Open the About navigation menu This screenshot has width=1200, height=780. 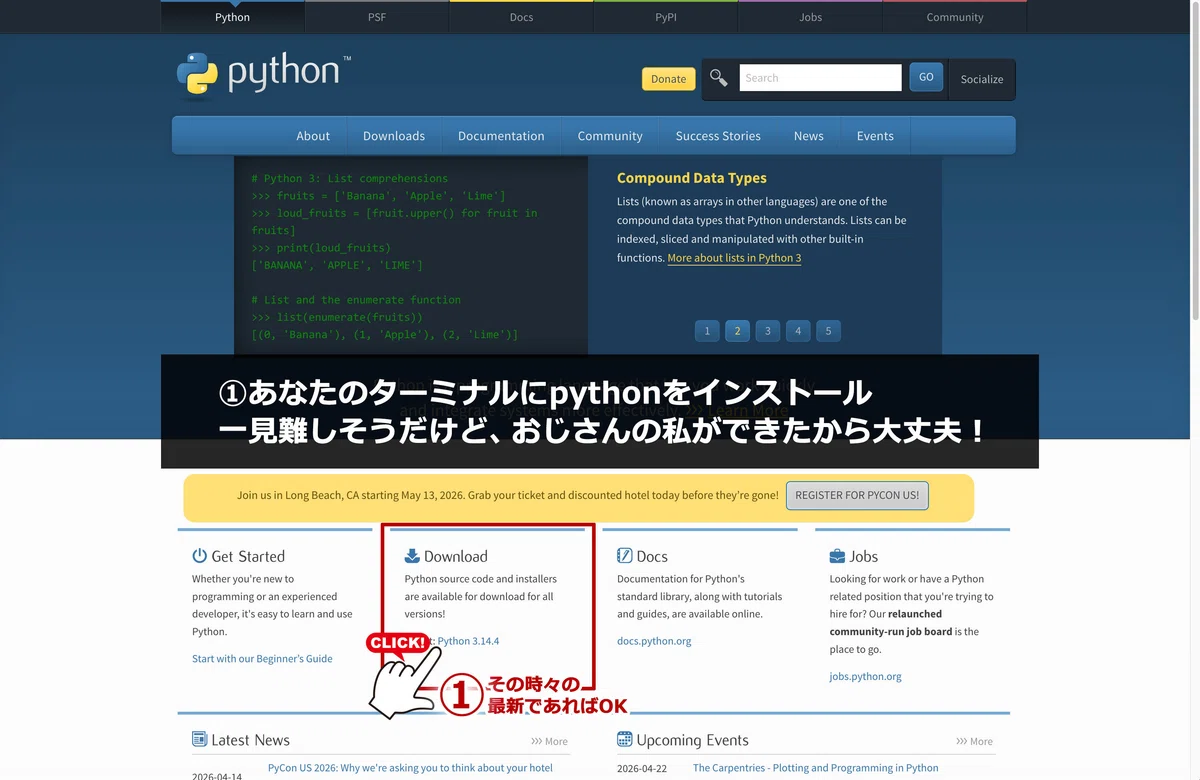[x=313, y=136]
